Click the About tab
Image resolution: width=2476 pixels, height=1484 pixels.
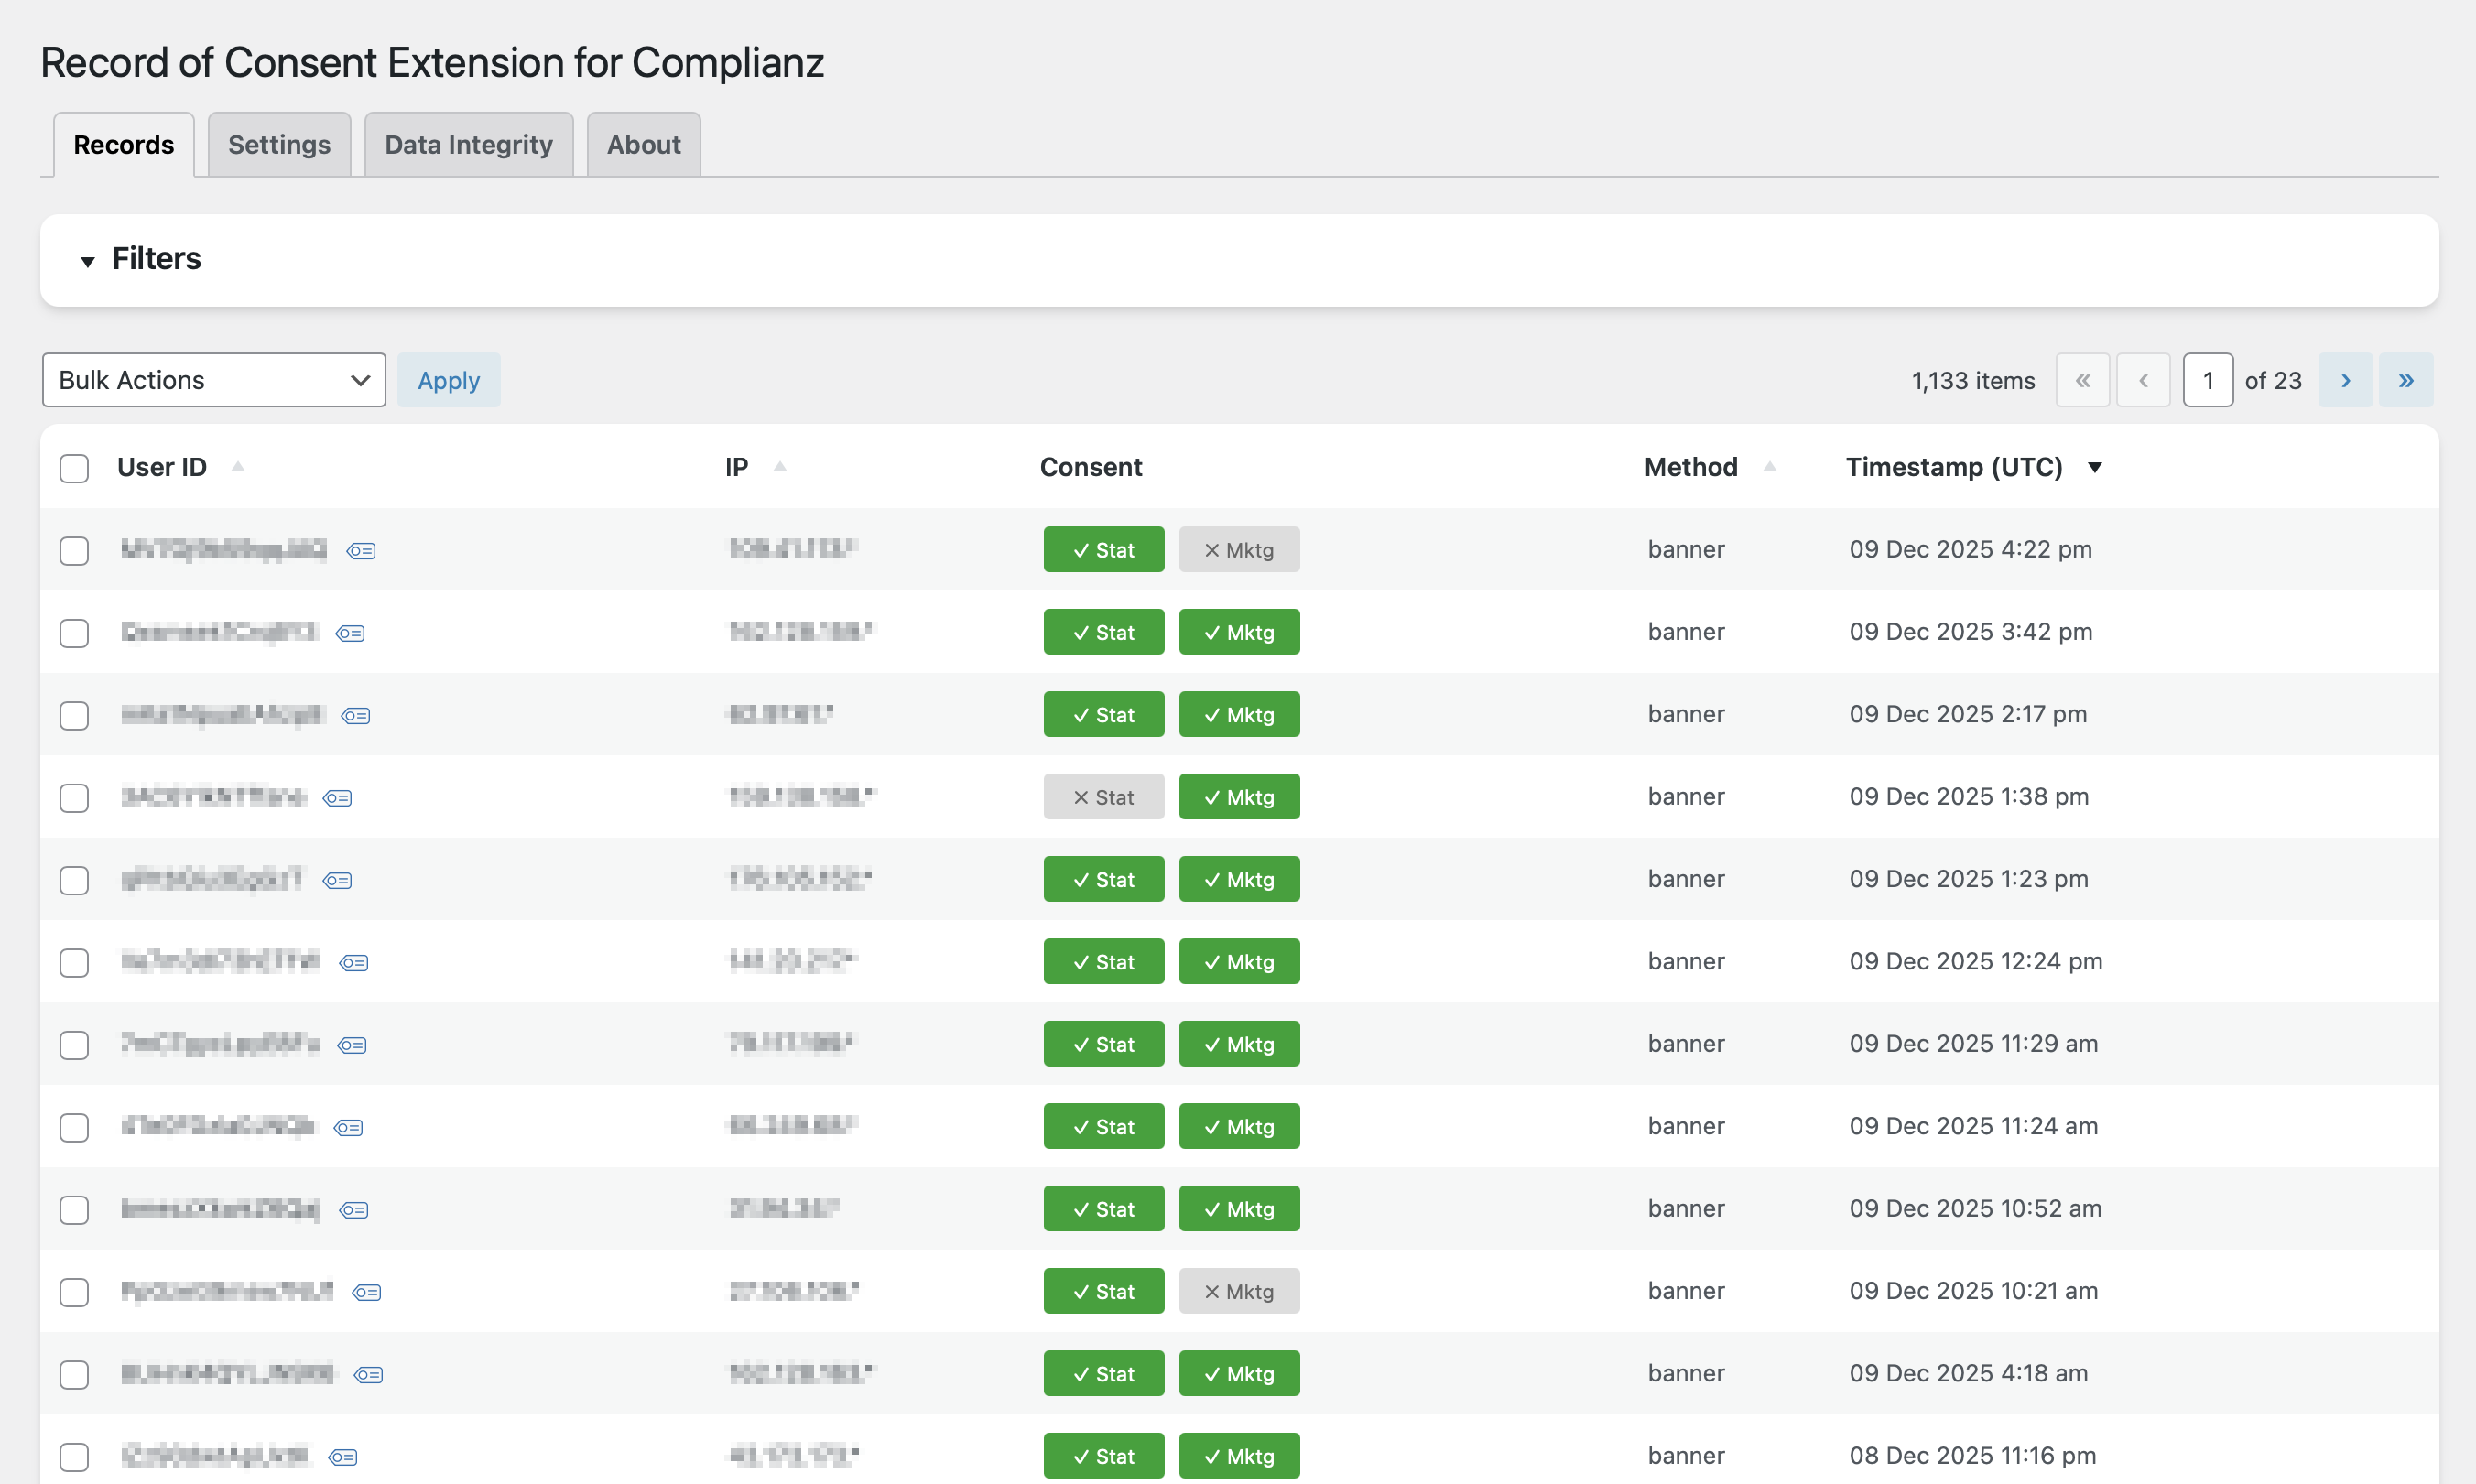pyautogui.click(x=643, y=145)
